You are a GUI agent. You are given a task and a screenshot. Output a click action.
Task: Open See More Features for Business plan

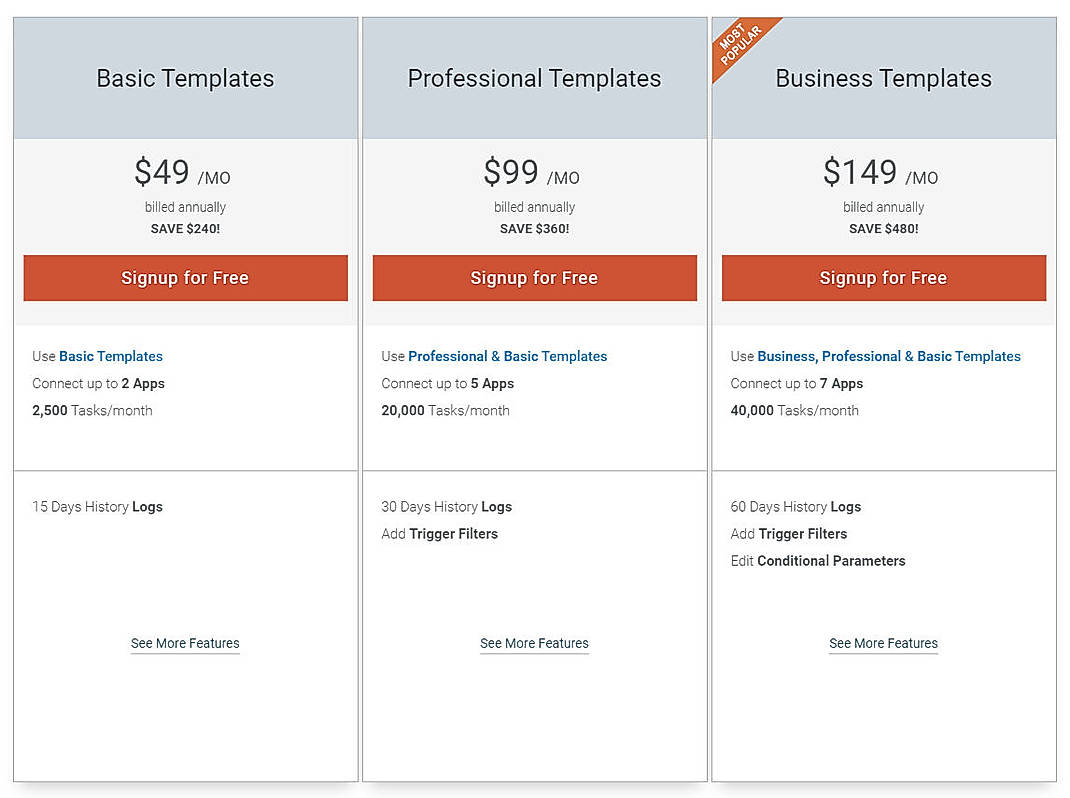tap(883, 643)
